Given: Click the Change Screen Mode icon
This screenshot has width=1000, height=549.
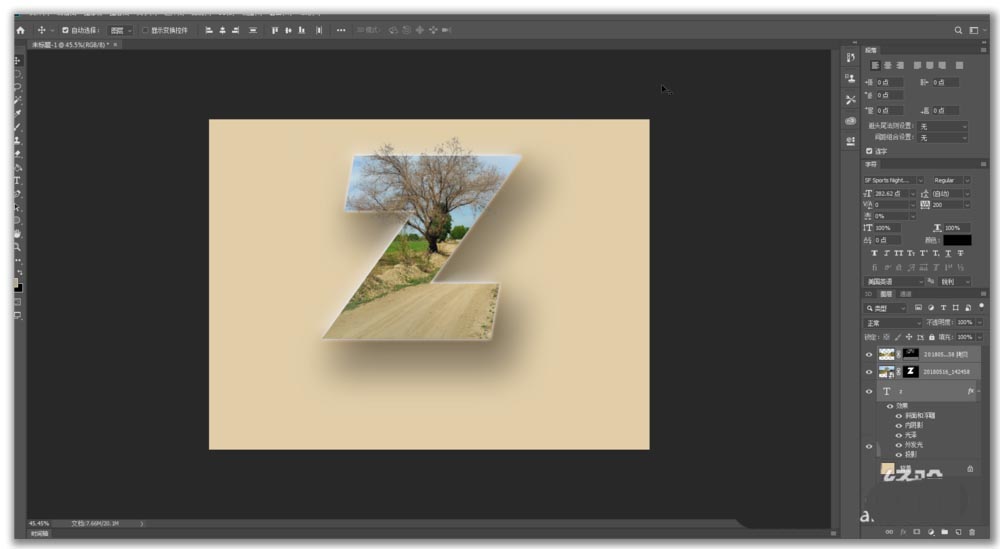Looking at the screenshot, I should (x=18, y=315).
